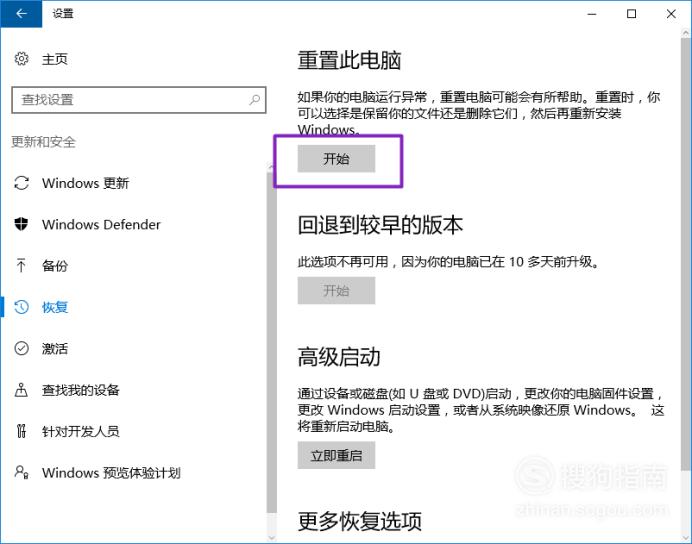This screenshot has width=692, height=544.
Task: Open 查找我的设备 settings
Action: point(81,390)
